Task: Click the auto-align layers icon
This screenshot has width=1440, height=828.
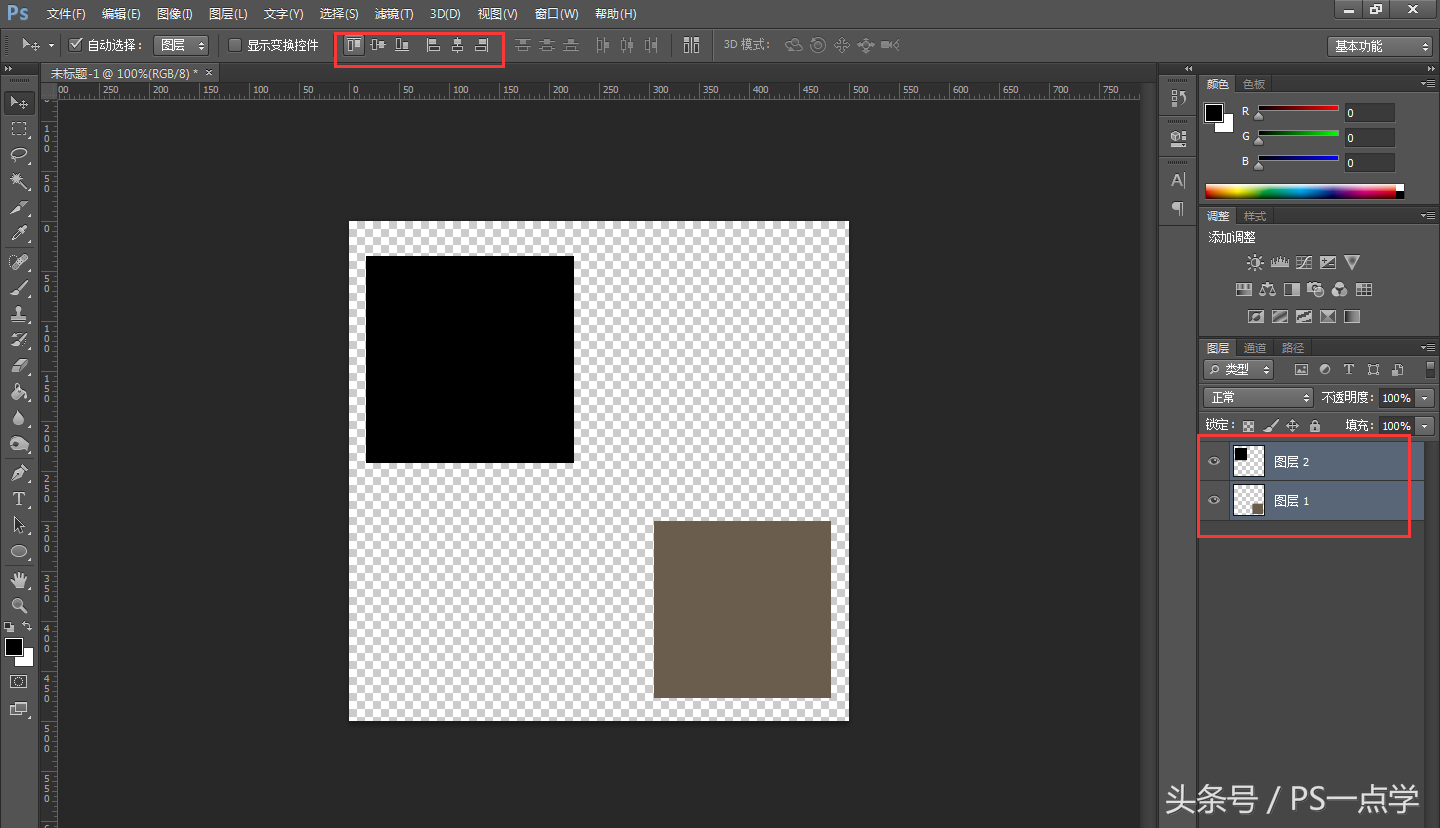Action: [x=691, y=45]
